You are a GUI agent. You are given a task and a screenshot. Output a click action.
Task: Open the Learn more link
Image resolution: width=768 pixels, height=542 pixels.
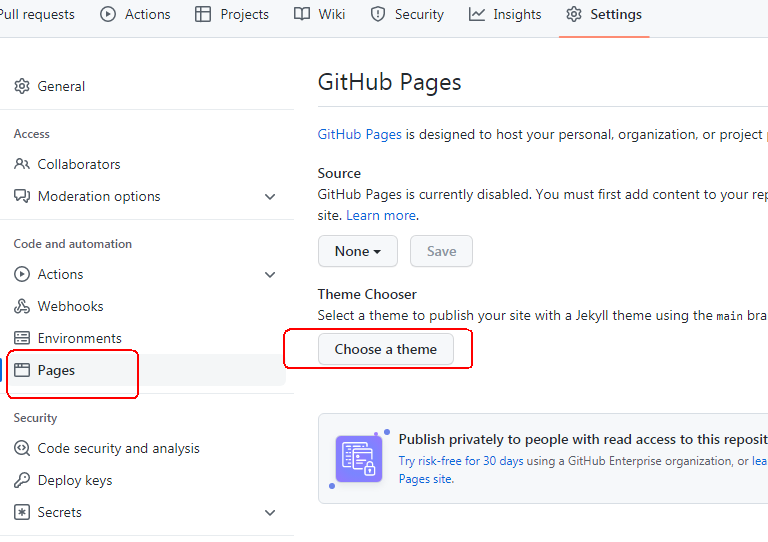tap(381, 215)
